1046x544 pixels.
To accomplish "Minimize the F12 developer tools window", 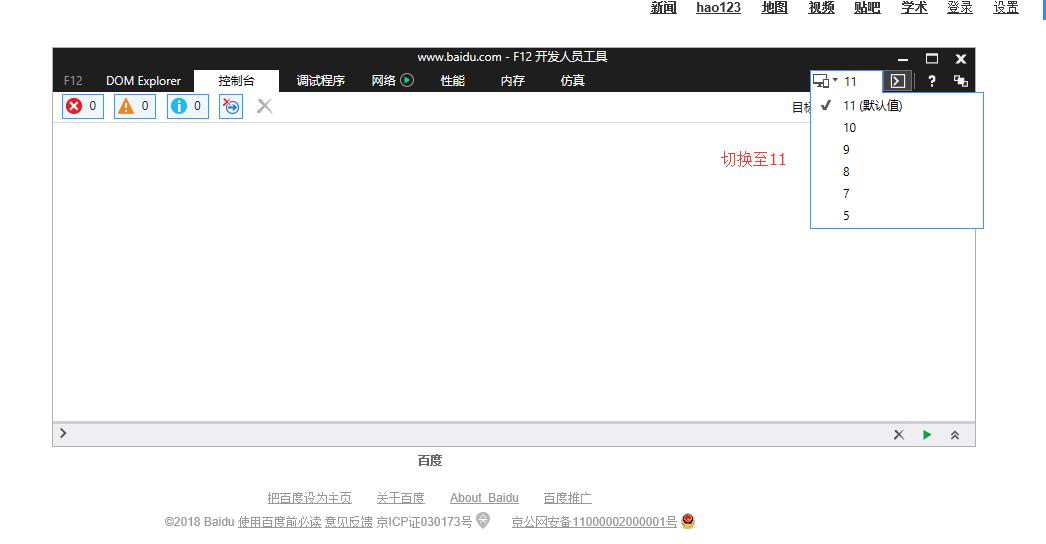I will [903, 59].
